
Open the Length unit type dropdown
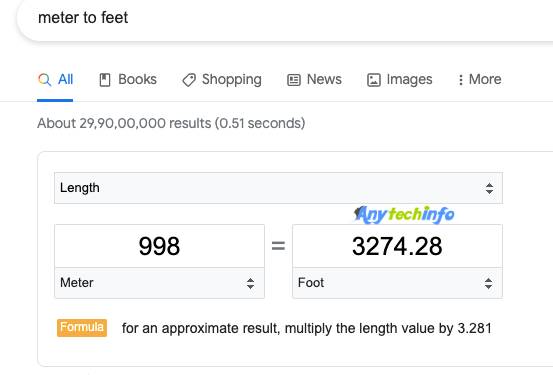(279, 188)
